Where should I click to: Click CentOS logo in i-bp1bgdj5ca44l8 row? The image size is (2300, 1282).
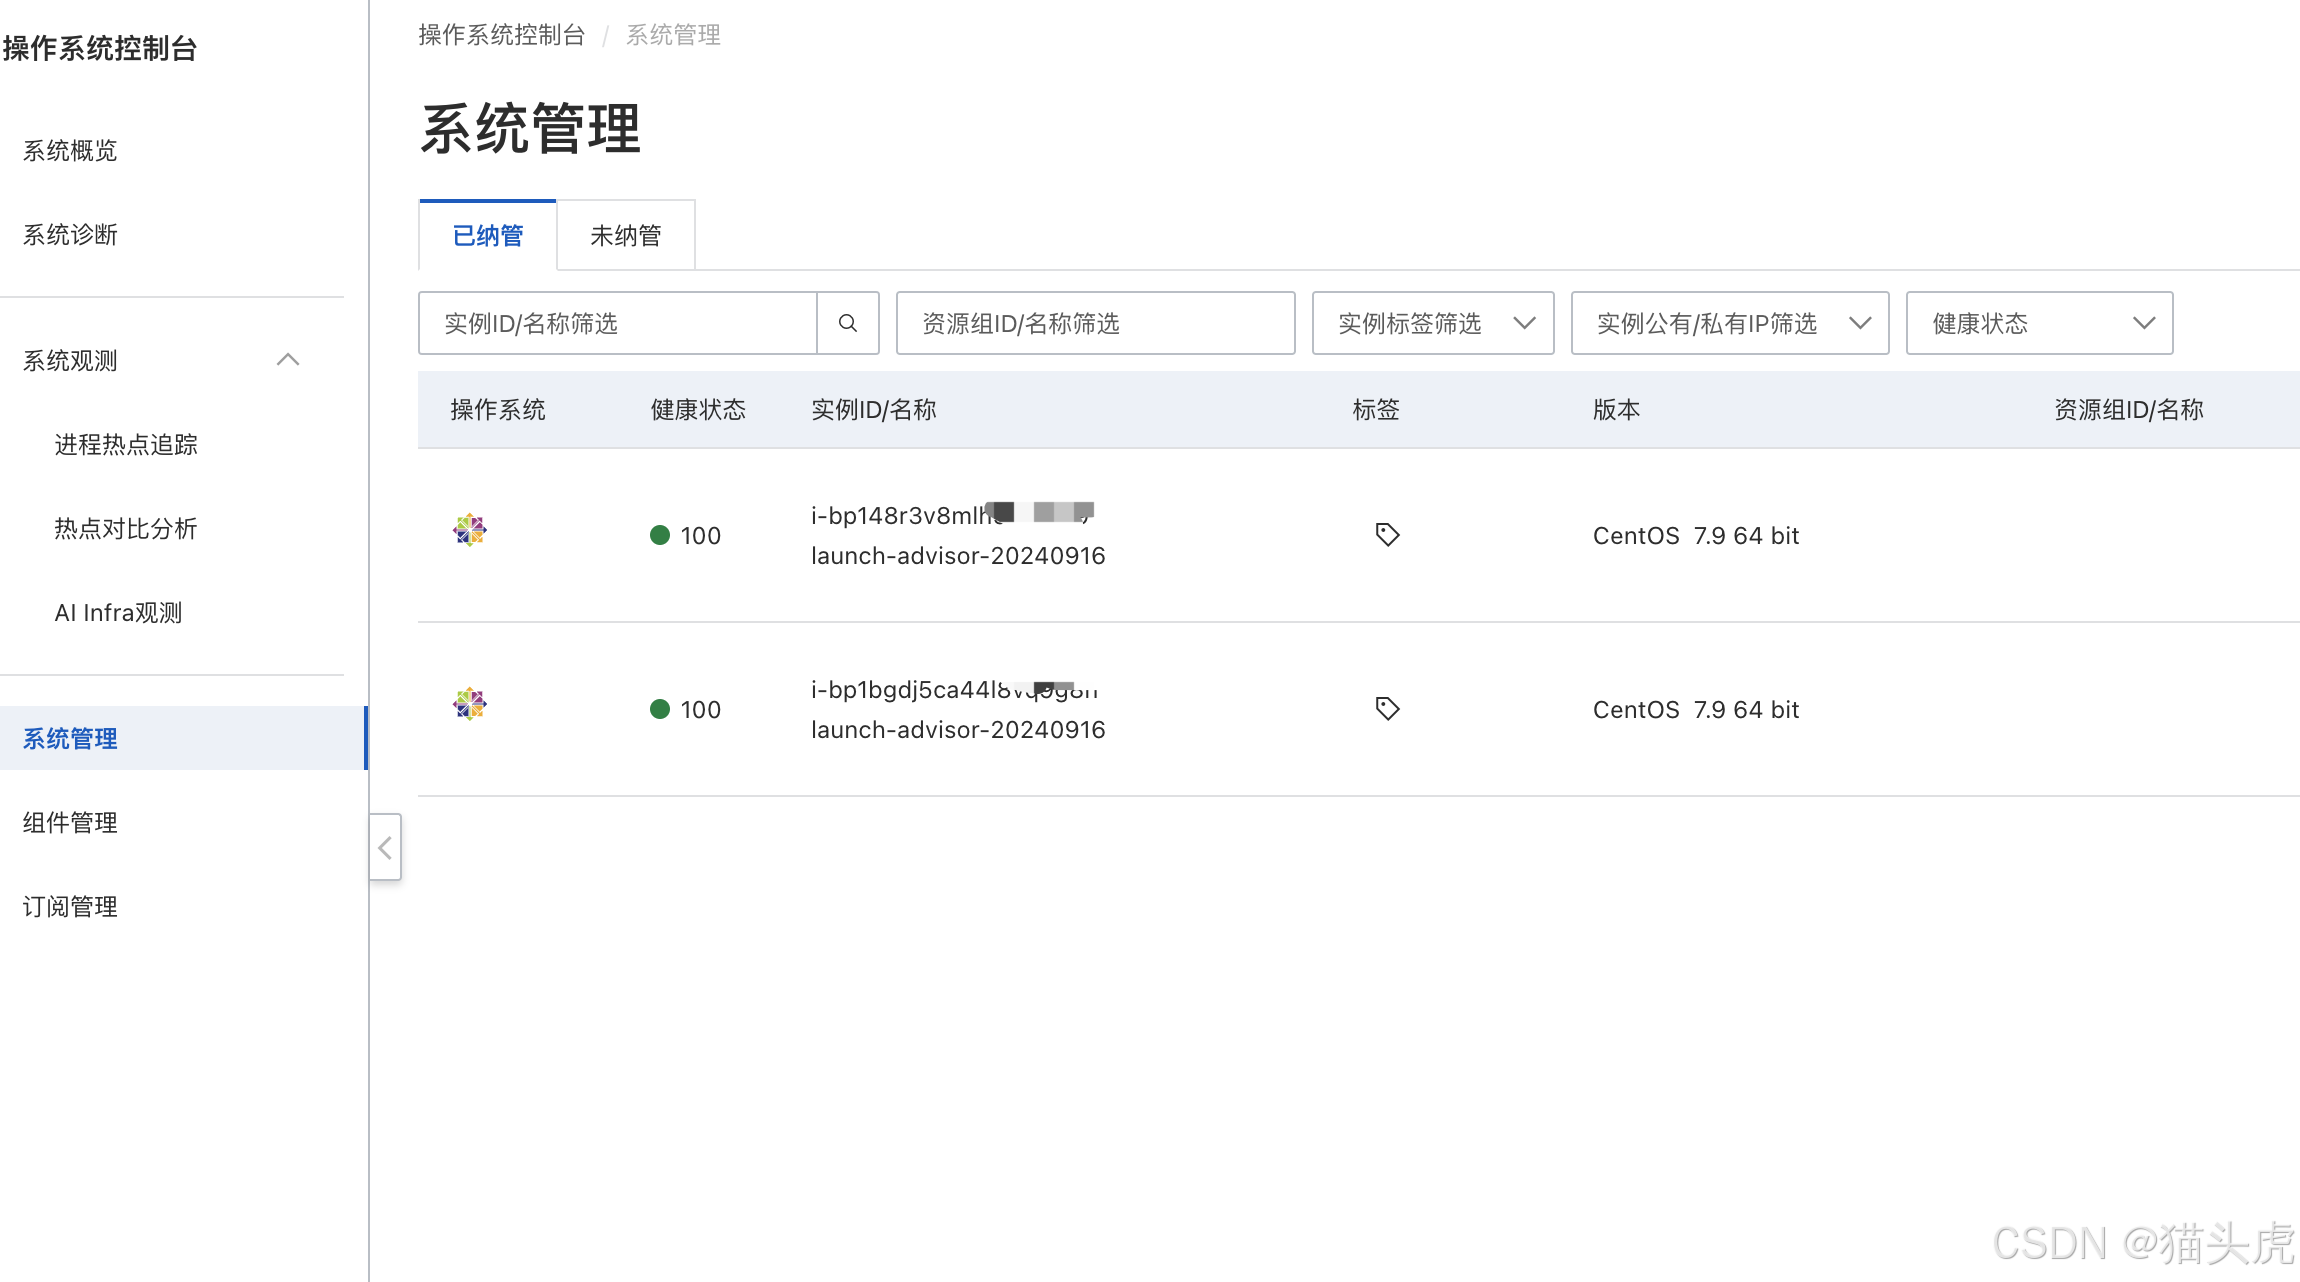coord(469,704)
